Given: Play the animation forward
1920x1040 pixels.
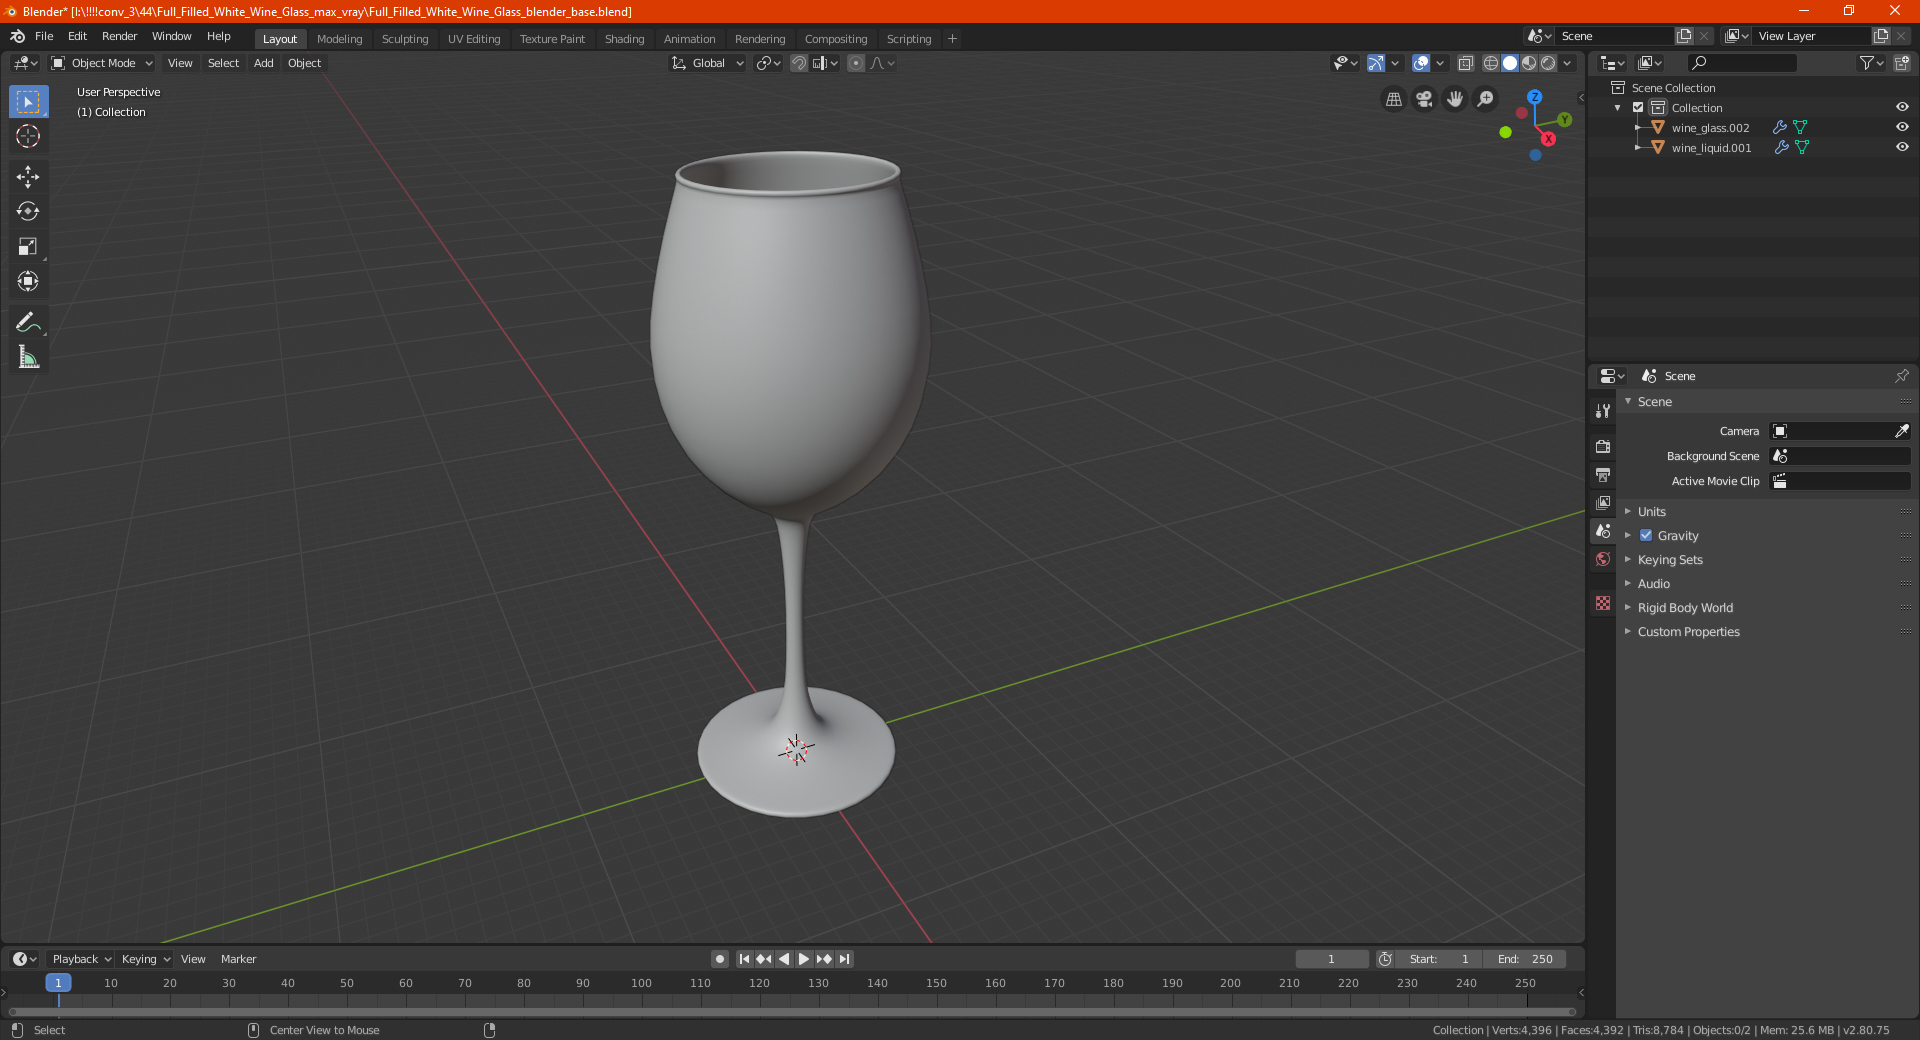Looking at the screenshot, I should [803, 959].
